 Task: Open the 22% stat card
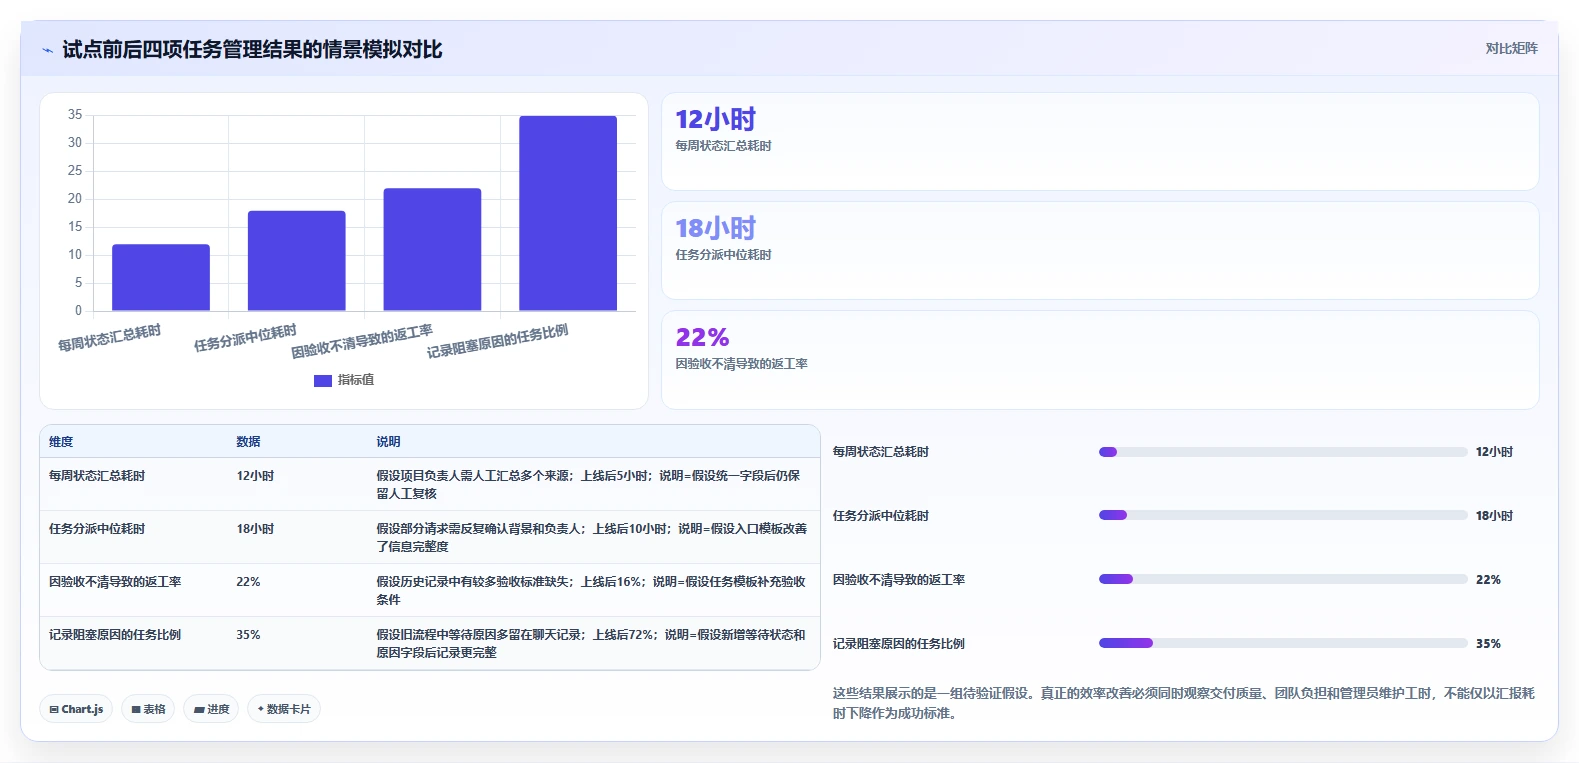pos(1100,360)
